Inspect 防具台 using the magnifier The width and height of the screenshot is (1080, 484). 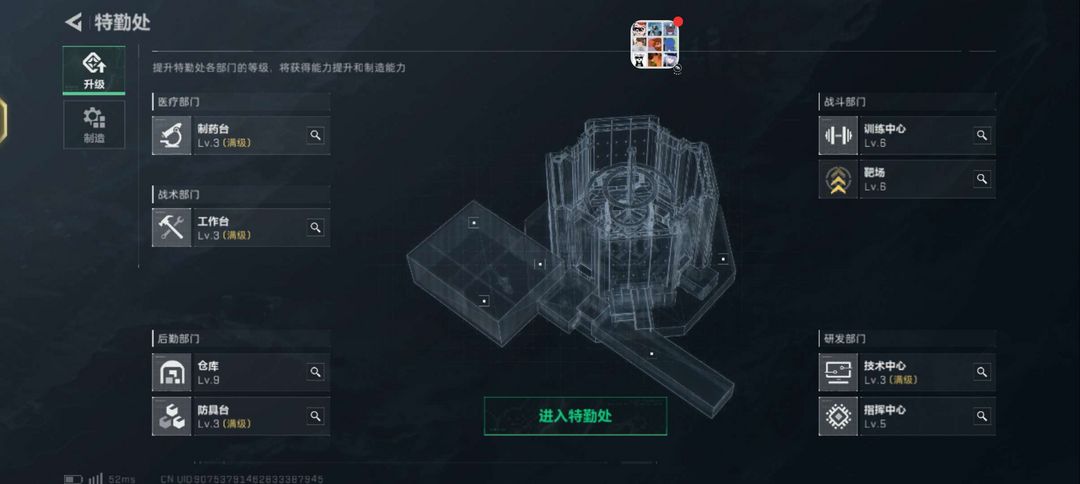(315, 416)
